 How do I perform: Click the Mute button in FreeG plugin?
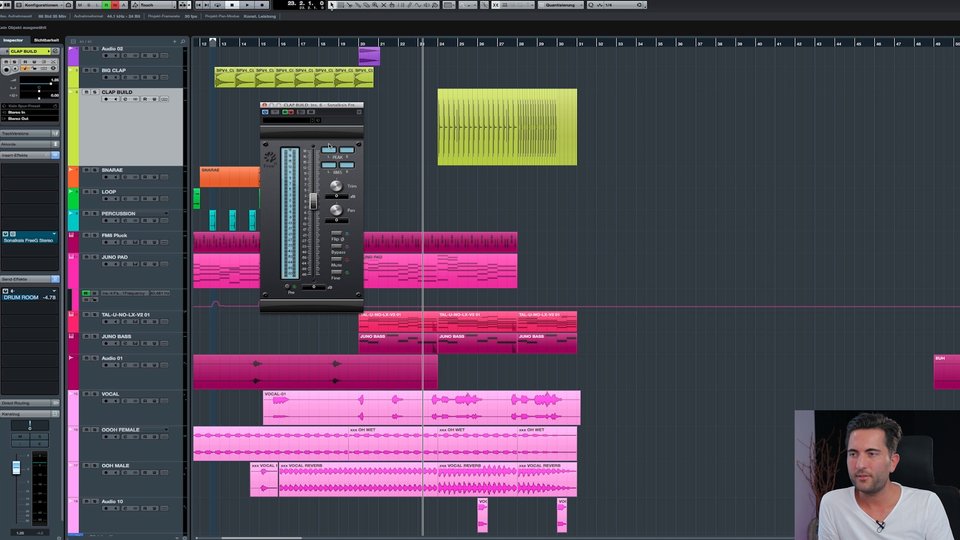(337, 259)
